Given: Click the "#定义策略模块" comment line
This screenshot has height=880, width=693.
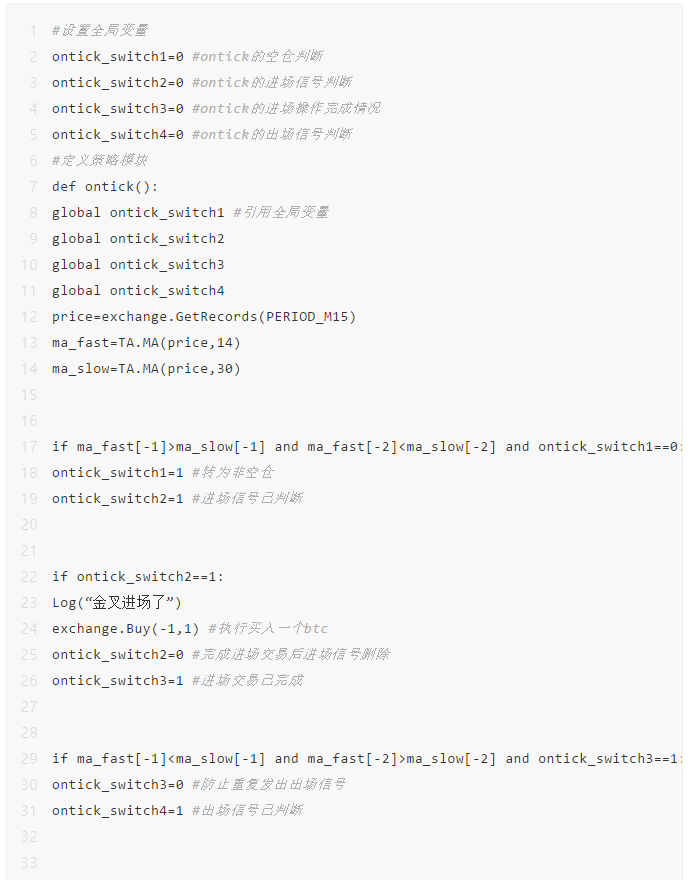Looking at the screenshot, I should pyautogui.click(x=100, y=160).
